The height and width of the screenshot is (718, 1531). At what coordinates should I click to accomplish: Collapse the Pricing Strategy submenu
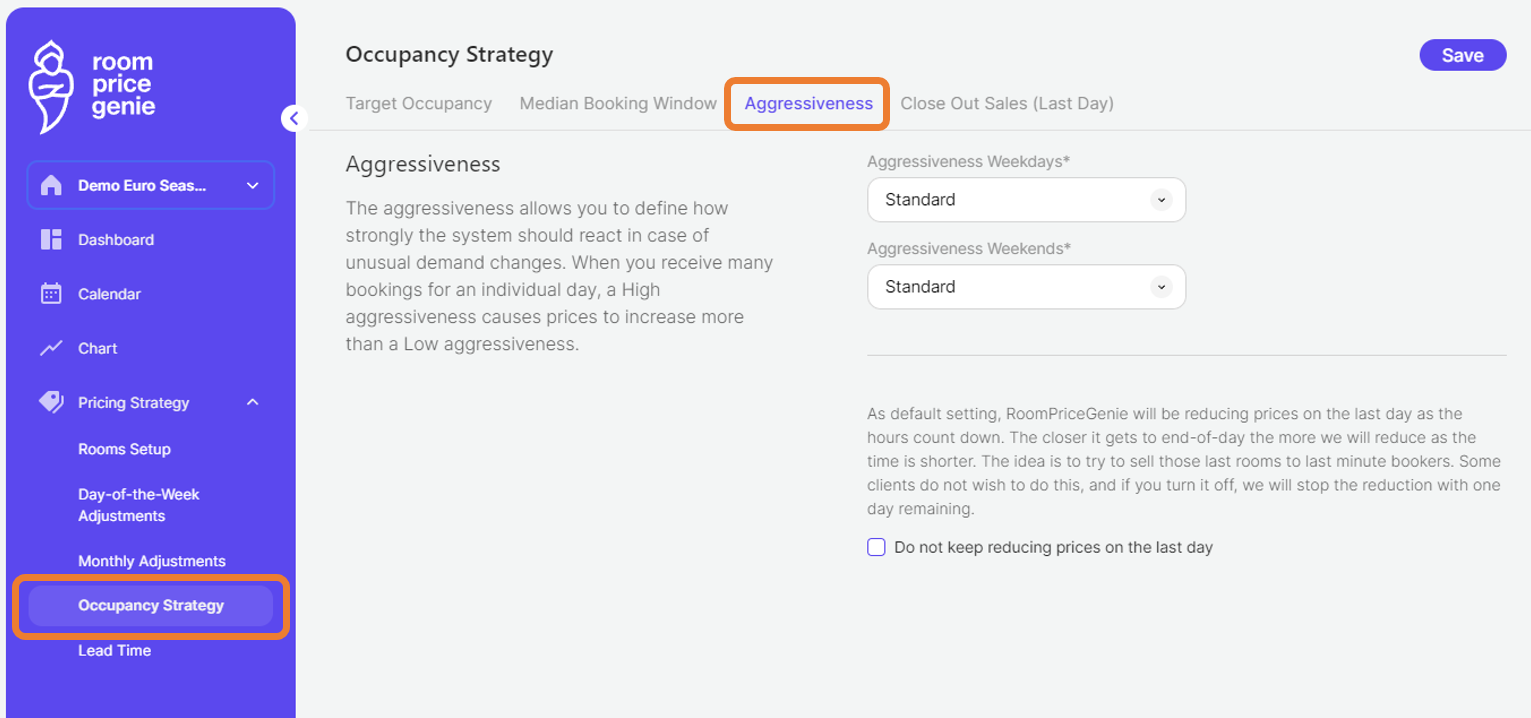(252, 402)
